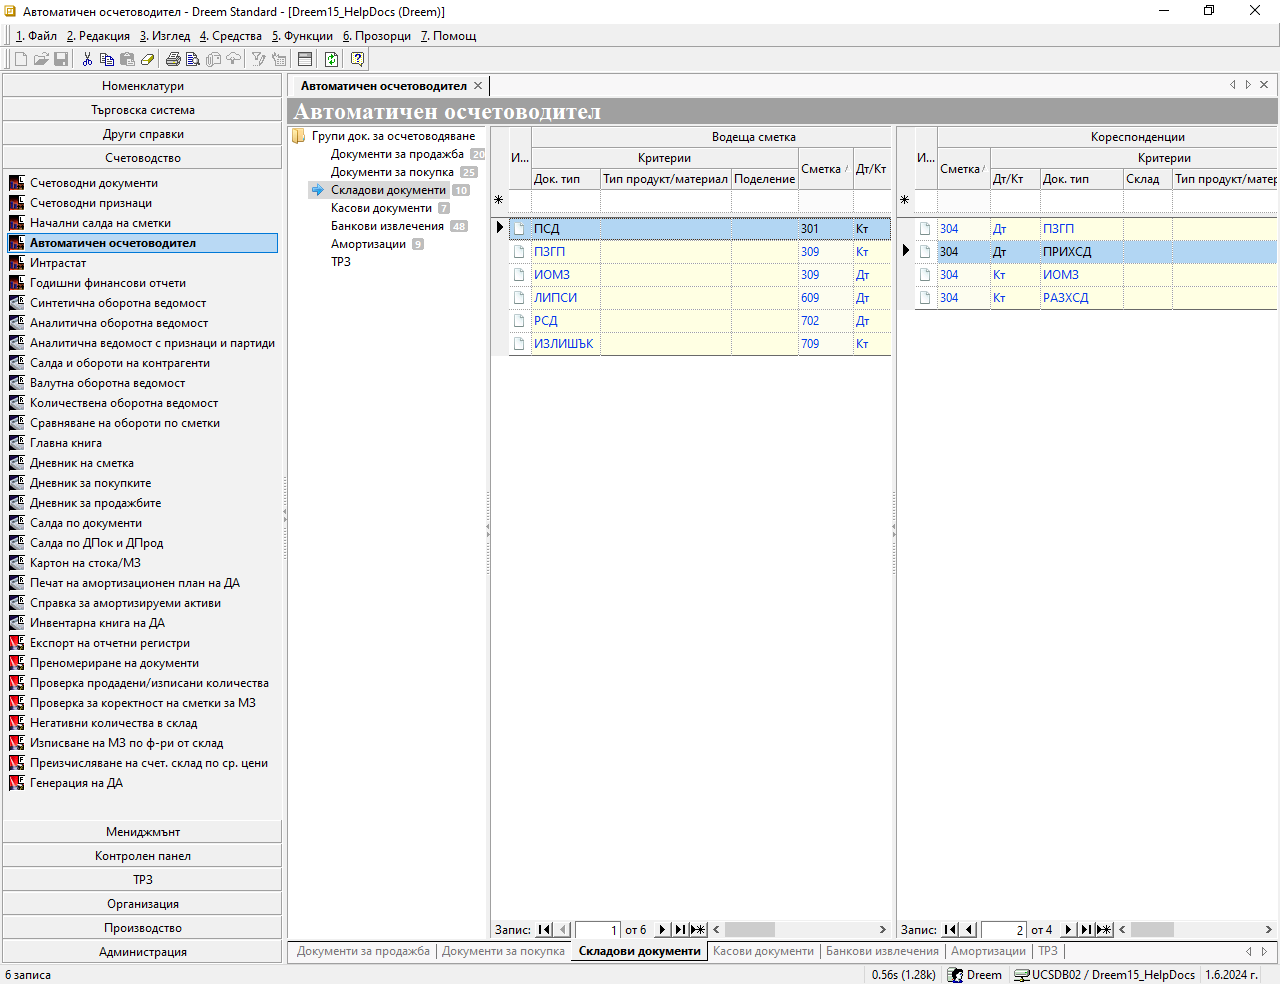Click the Водеща сметка horizontal scrollbar thumb
Screen dimensions: 1280x984
[749, 930]
